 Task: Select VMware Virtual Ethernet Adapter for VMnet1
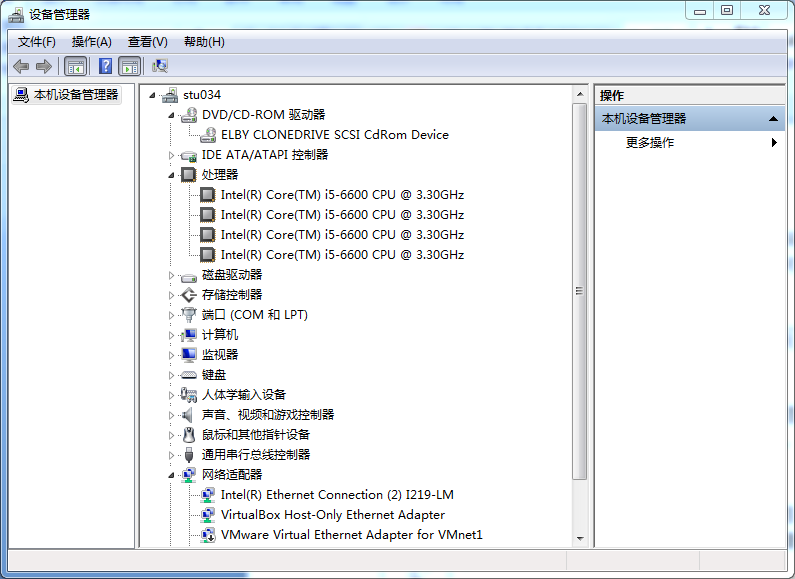pyautogui.click(x=351, y=535)
